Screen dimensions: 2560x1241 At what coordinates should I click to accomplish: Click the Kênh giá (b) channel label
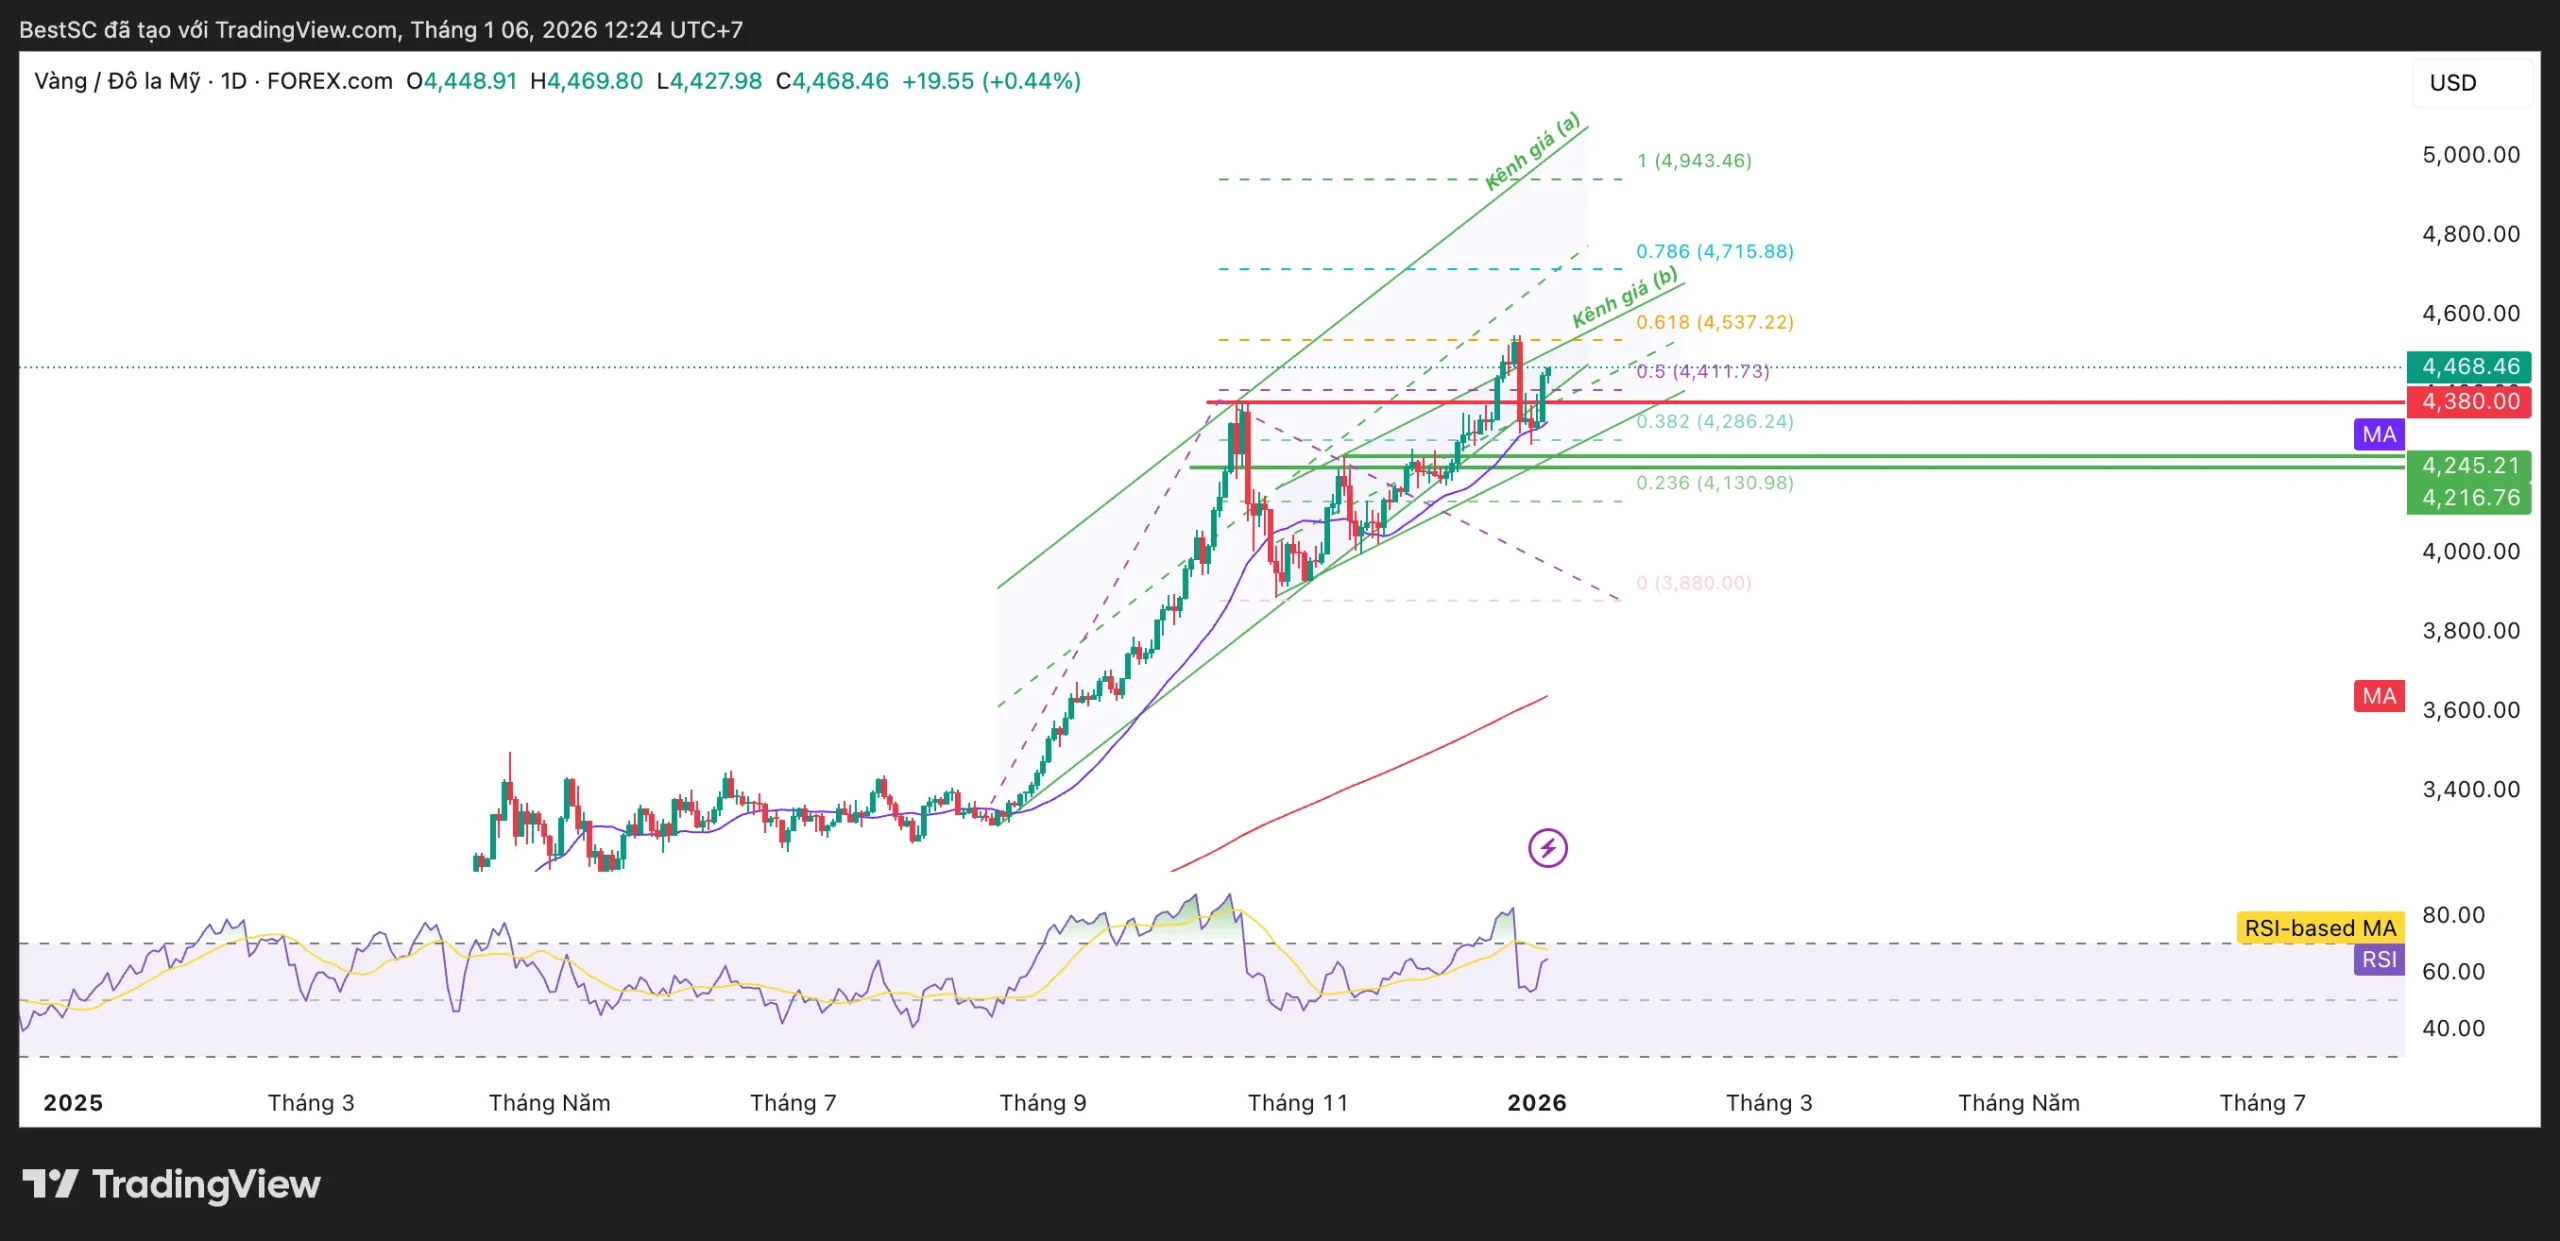[x=1624, y=298]
